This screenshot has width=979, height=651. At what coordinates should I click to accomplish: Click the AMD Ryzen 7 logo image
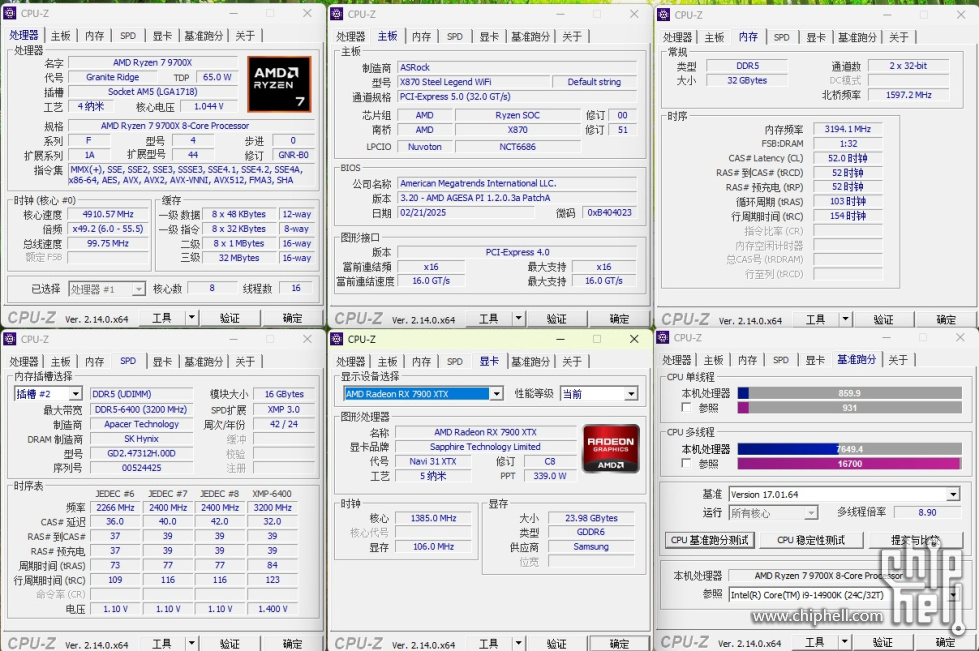(x=278, y=84)
